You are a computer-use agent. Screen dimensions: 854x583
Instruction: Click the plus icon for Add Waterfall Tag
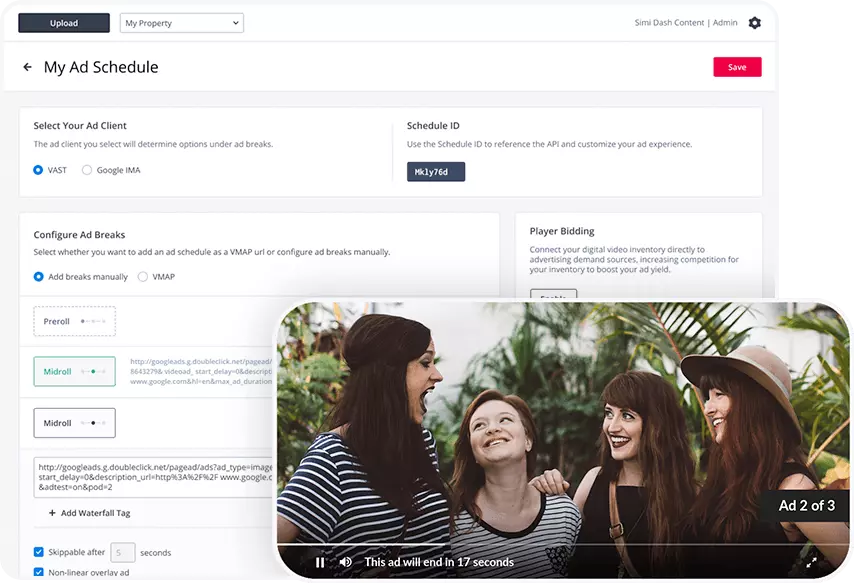[x=52, y=513]
